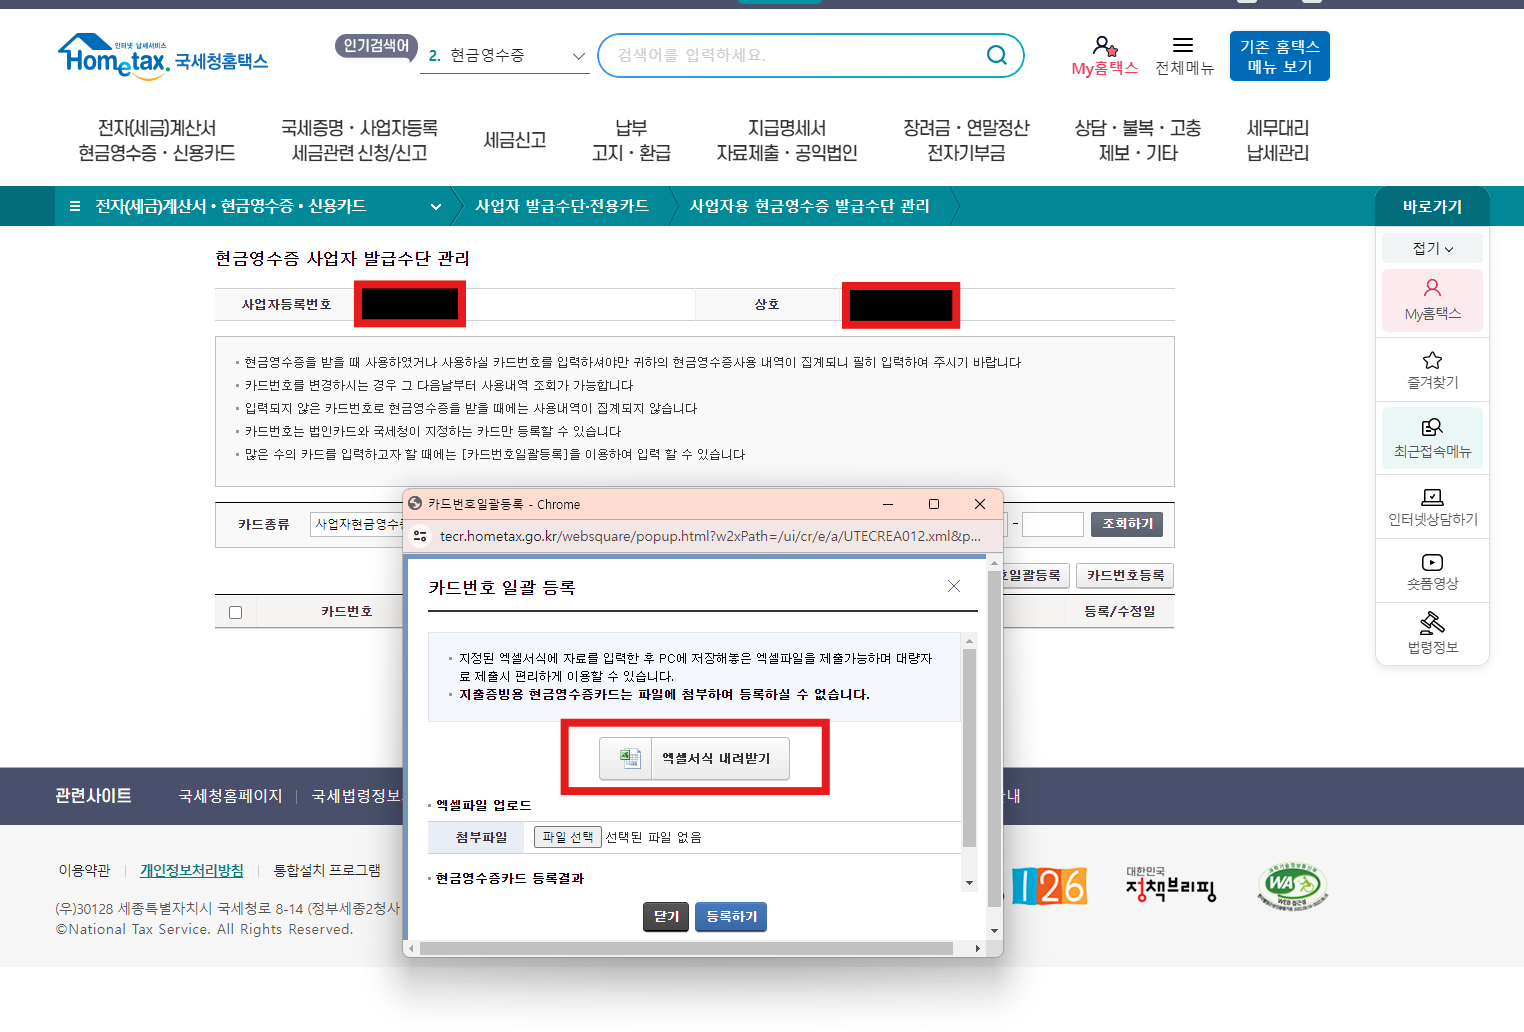1524x1032 pixels.
Task: Click the site info icon in popup address bar
Action: point(420,536)
